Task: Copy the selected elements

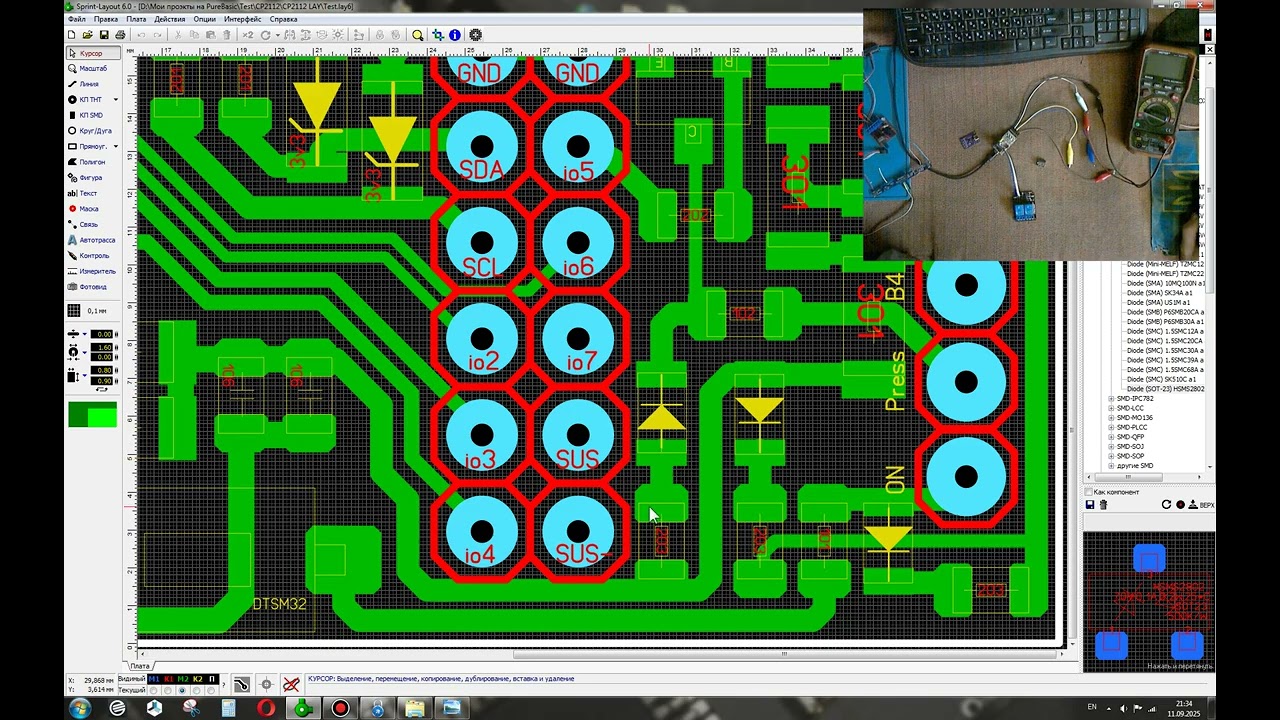Action: tap(194, 35)
